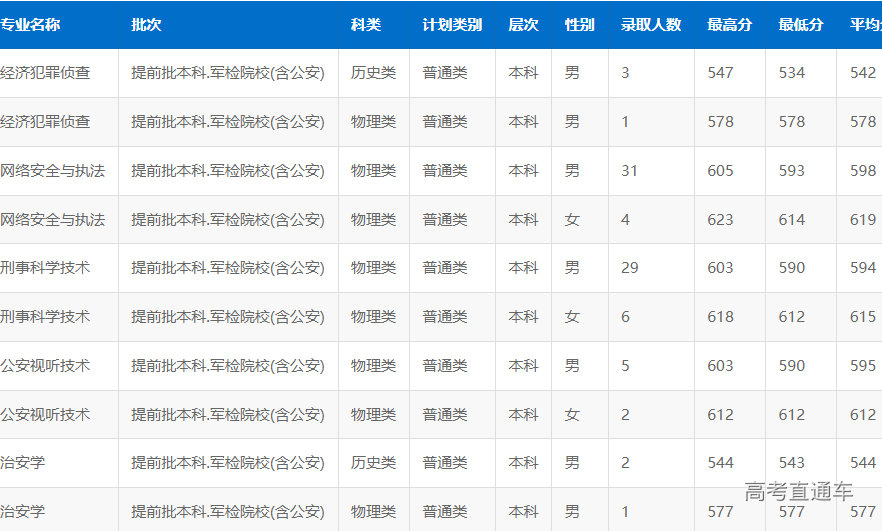Click the lowest score 614 cell
Image resolution: width=882 pixels, height=531 pixels.
792,220
